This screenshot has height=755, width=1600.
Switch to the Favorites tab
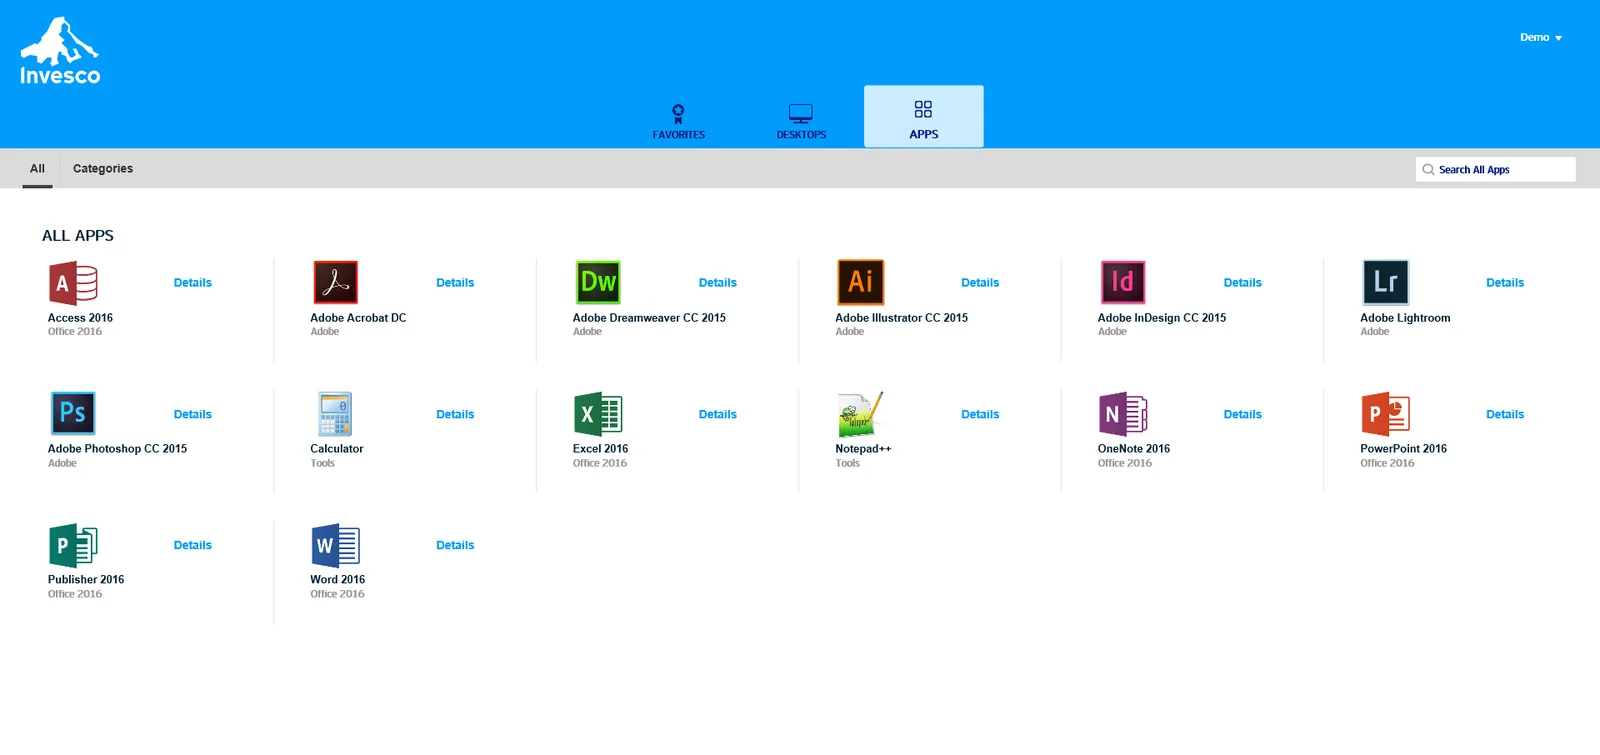[x=679, y=121]
